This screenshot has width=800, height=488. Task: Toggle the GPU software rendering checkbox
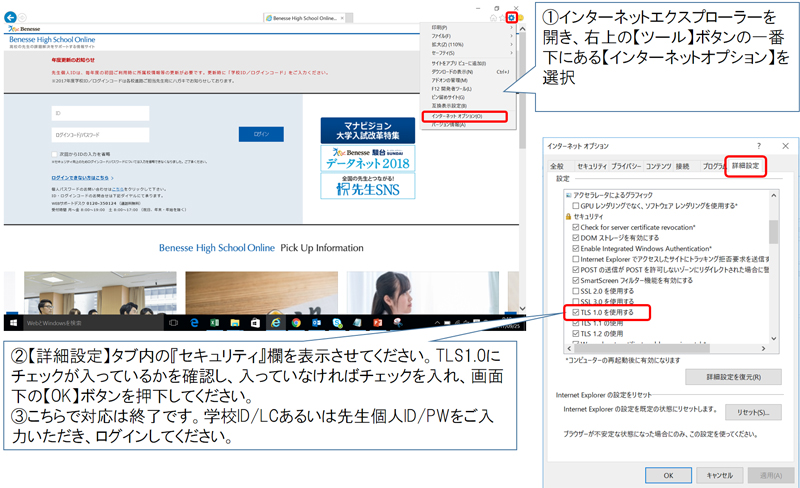coord(576,206)
